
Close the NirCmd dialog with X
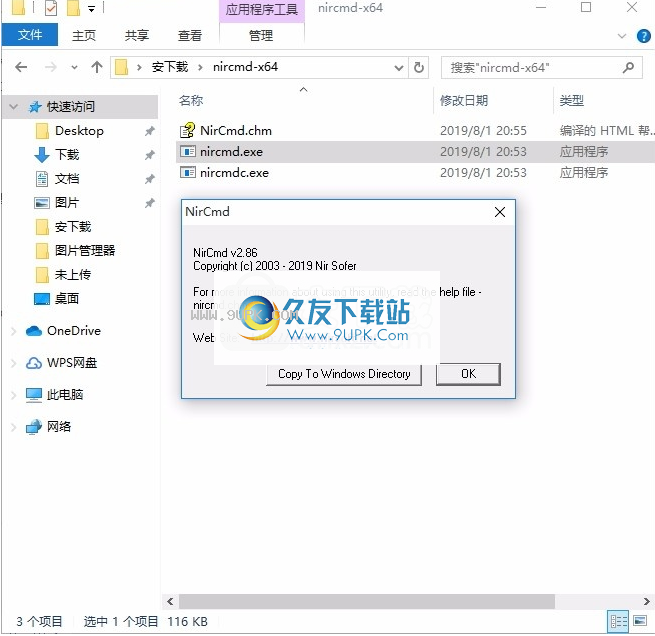tap(500, 212)
